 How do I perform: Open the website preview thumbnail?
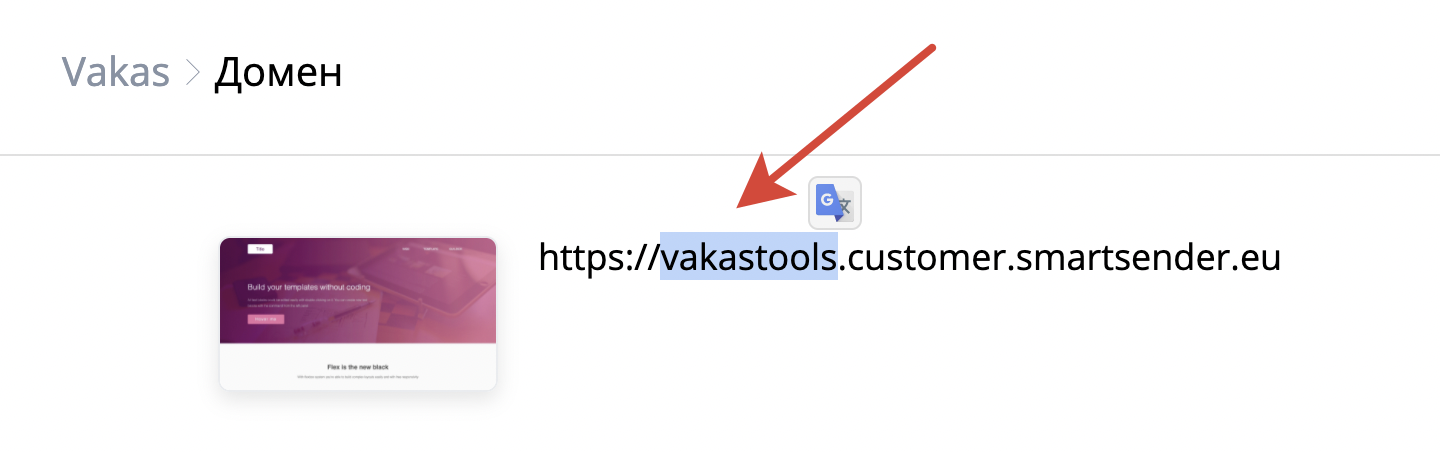click(x=358, y=314)
